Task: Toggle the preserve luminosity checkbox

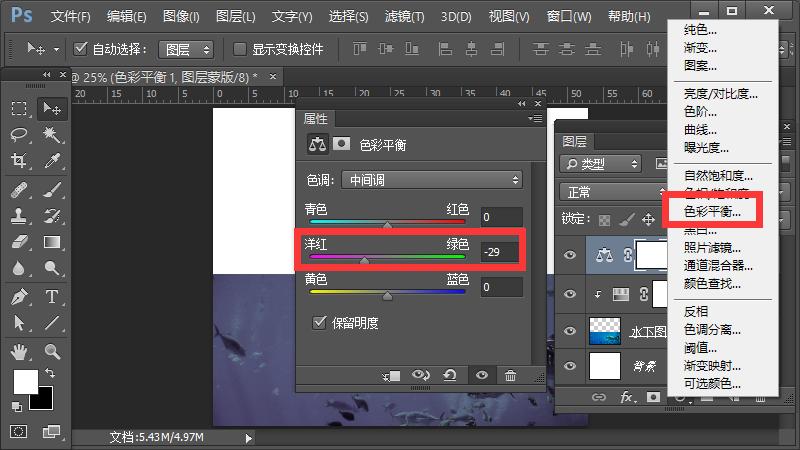Action: [x=319, y=322]
